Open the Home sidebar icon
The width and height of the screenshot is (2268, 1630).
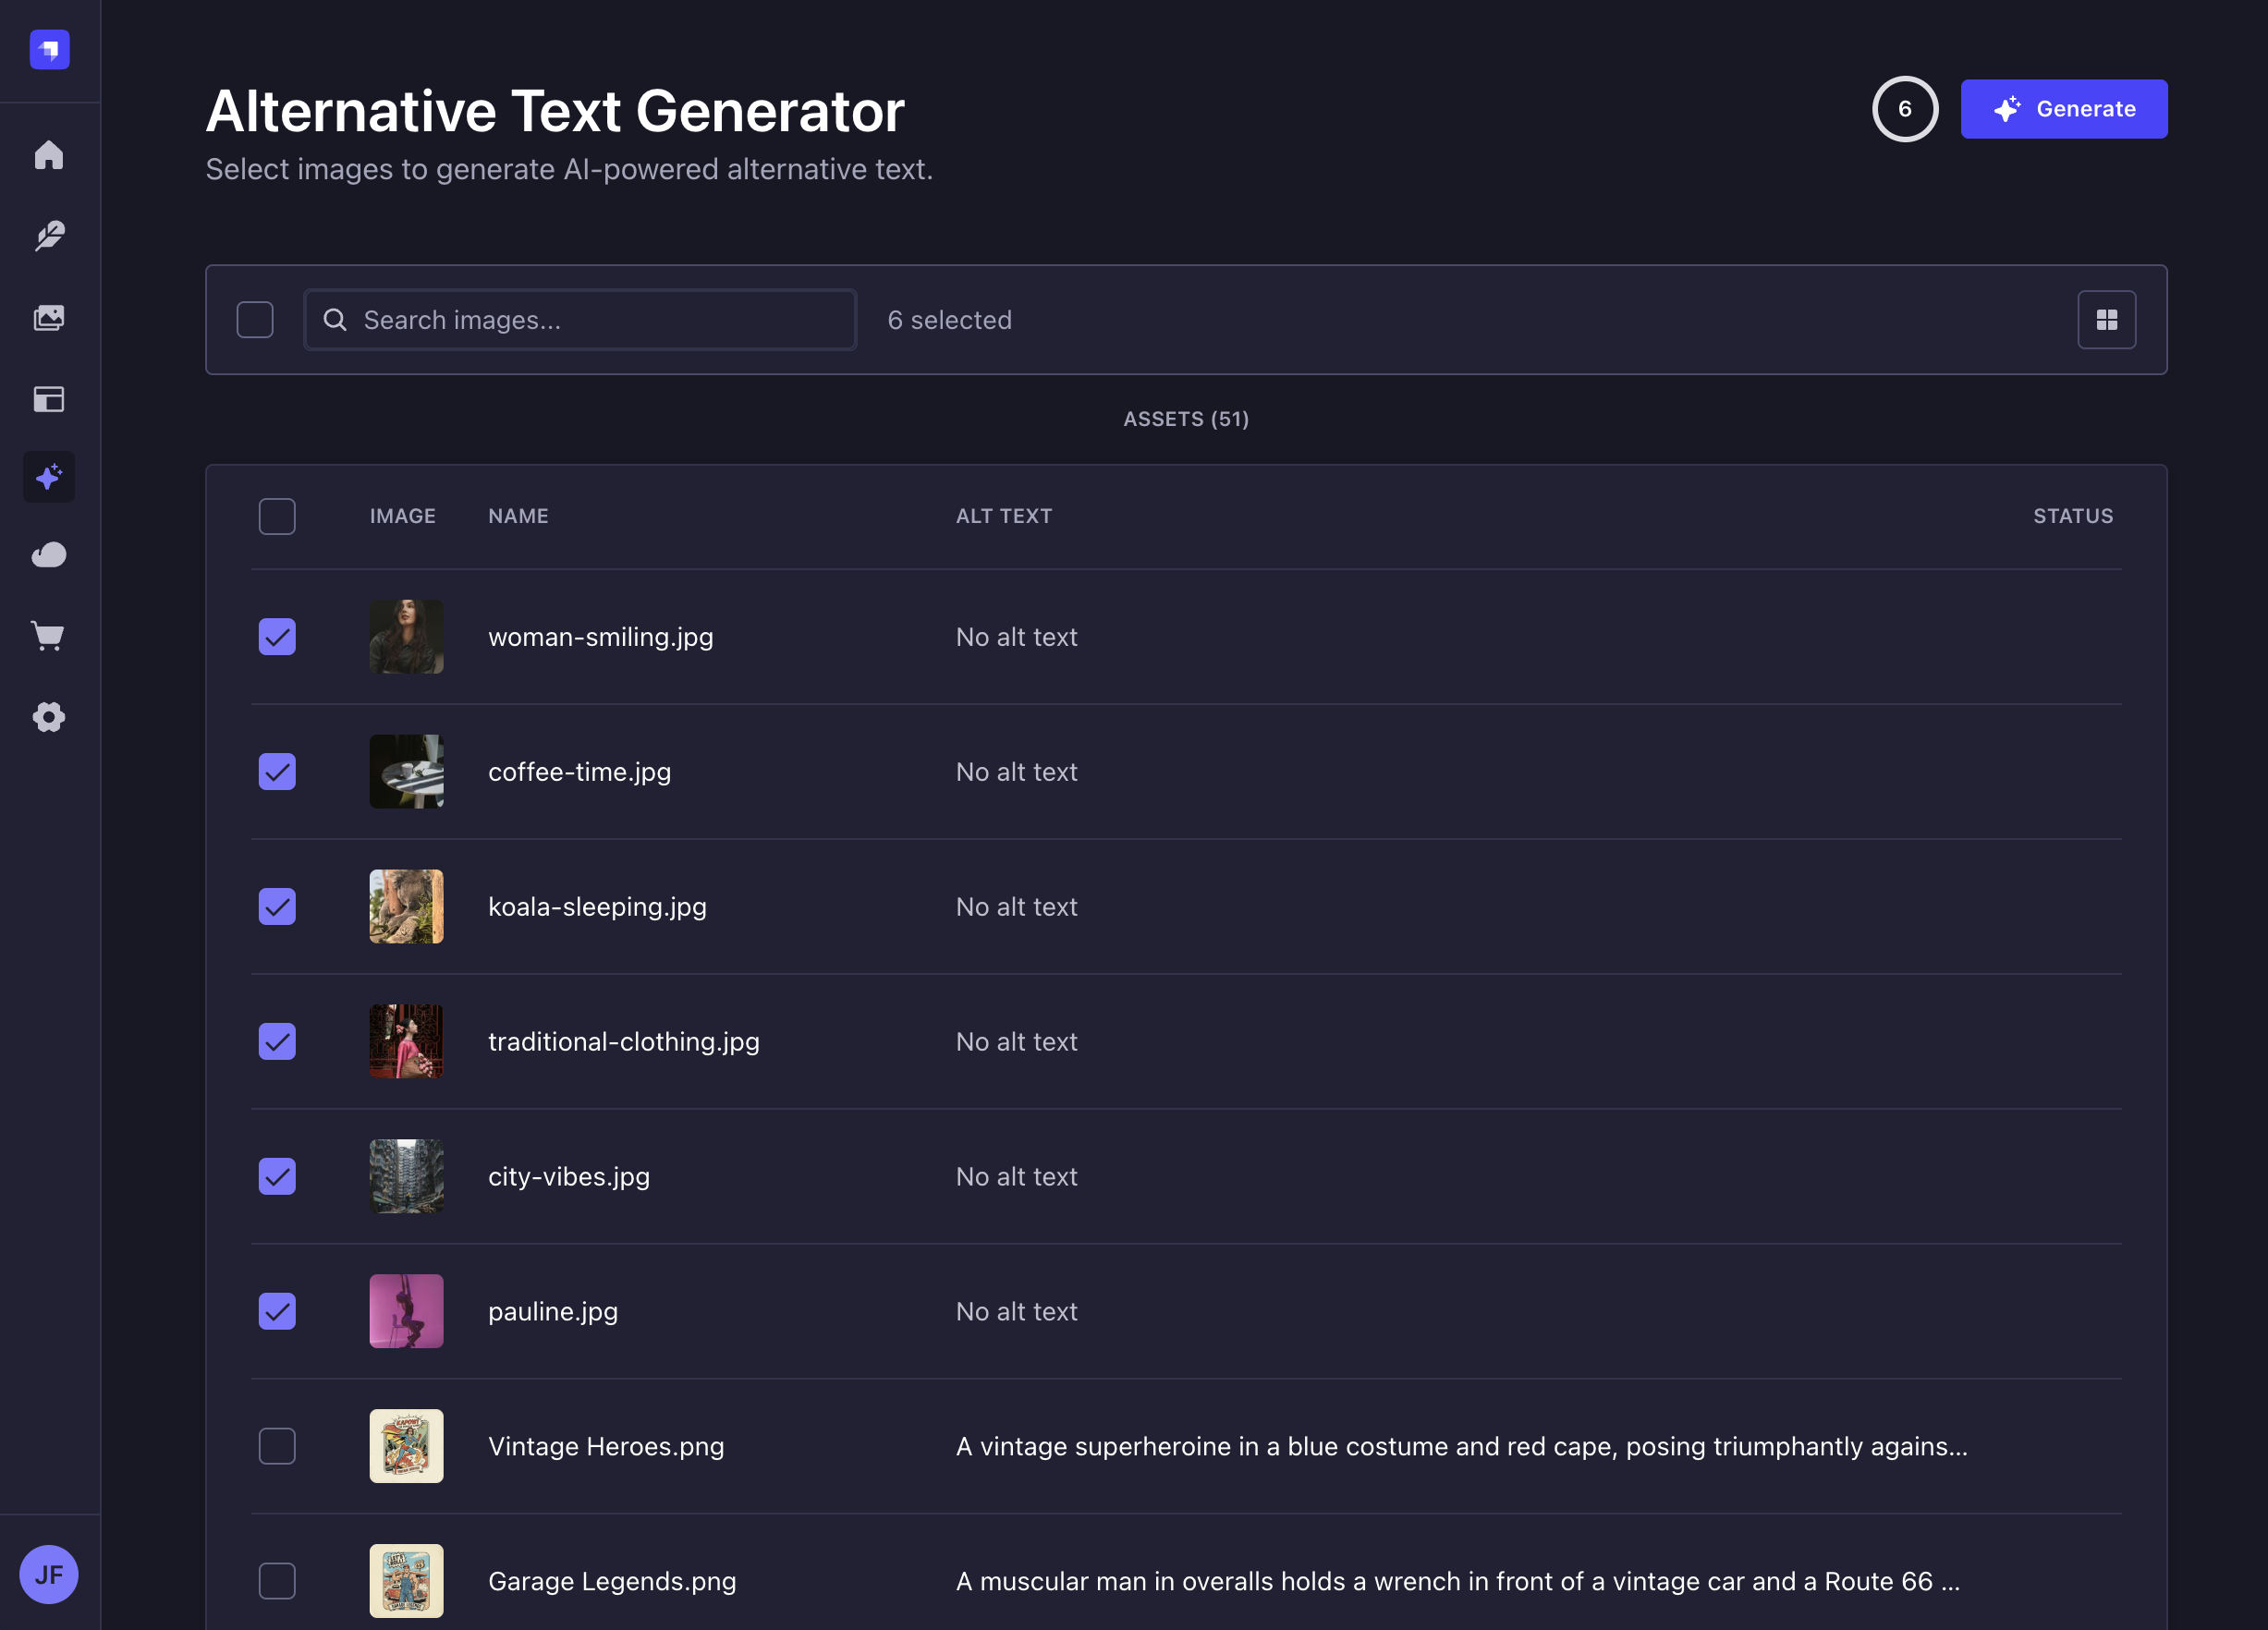click(49, 155)
